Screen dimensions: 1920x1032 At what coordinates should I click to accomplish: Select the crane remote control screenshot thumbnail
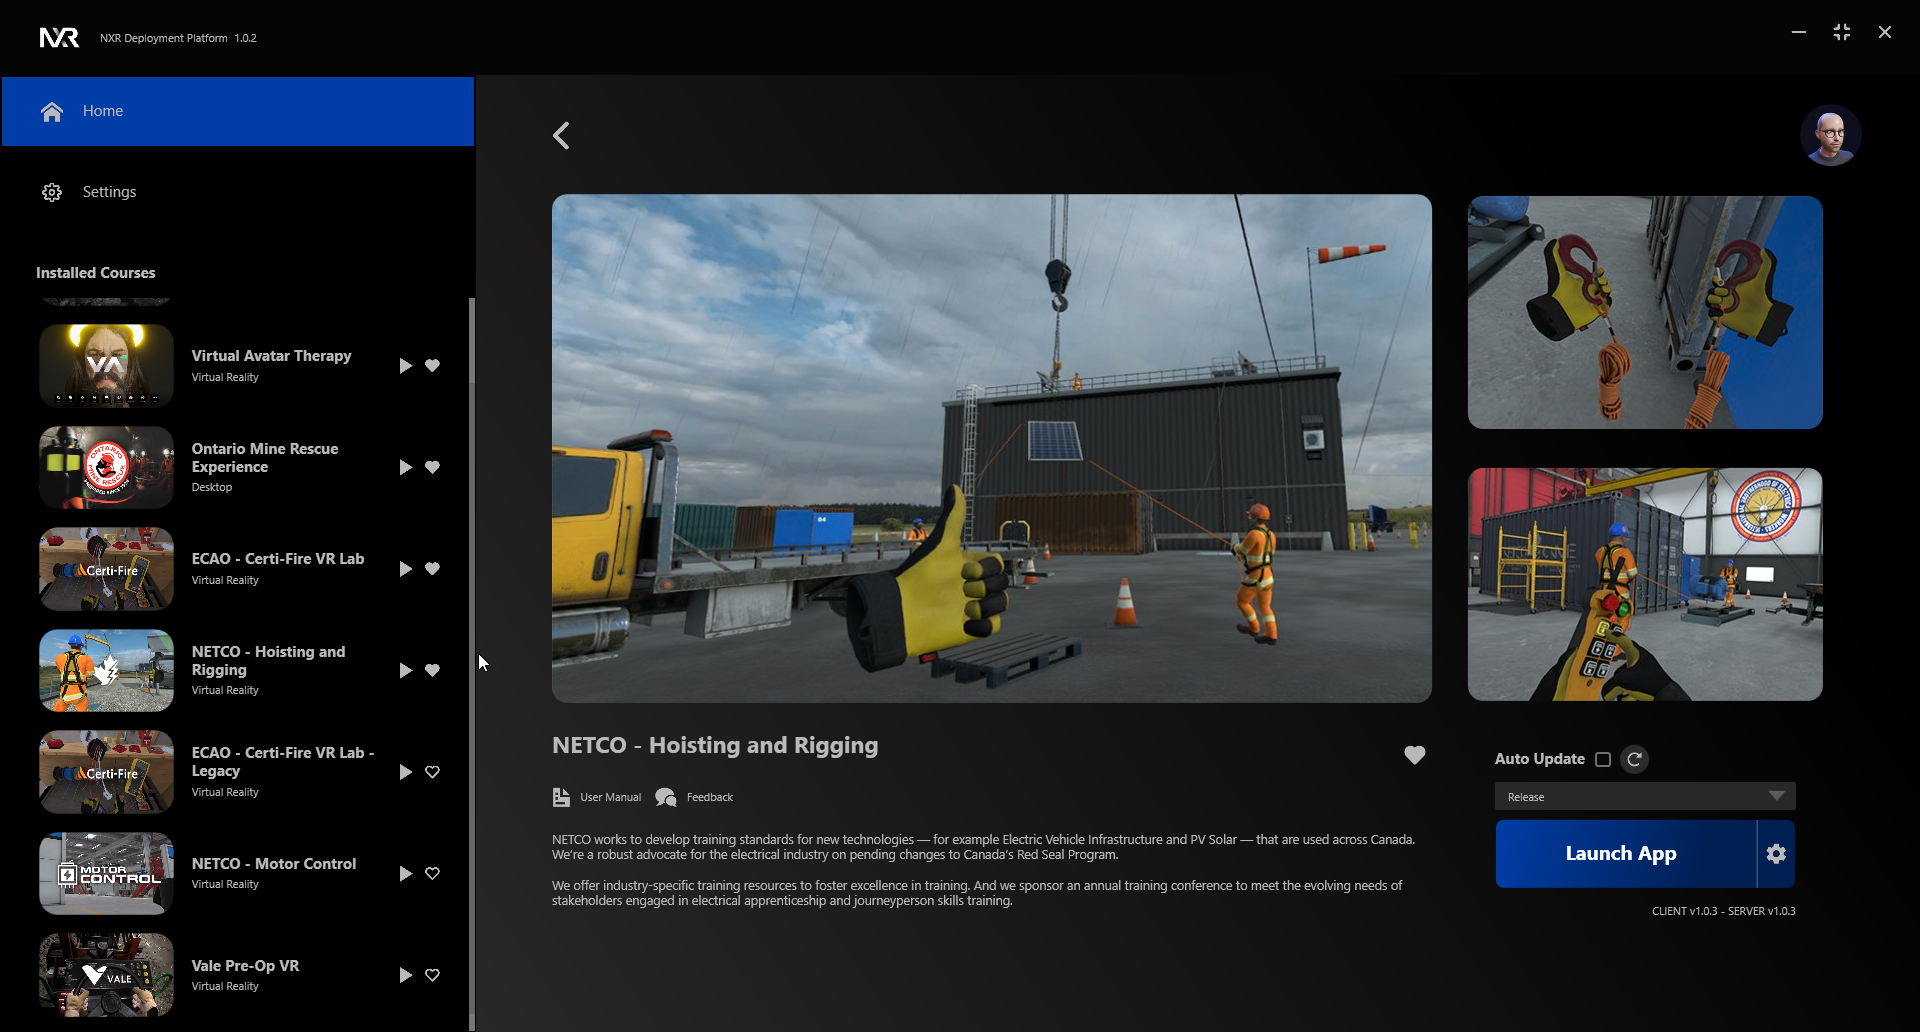tap(1645, 584)
